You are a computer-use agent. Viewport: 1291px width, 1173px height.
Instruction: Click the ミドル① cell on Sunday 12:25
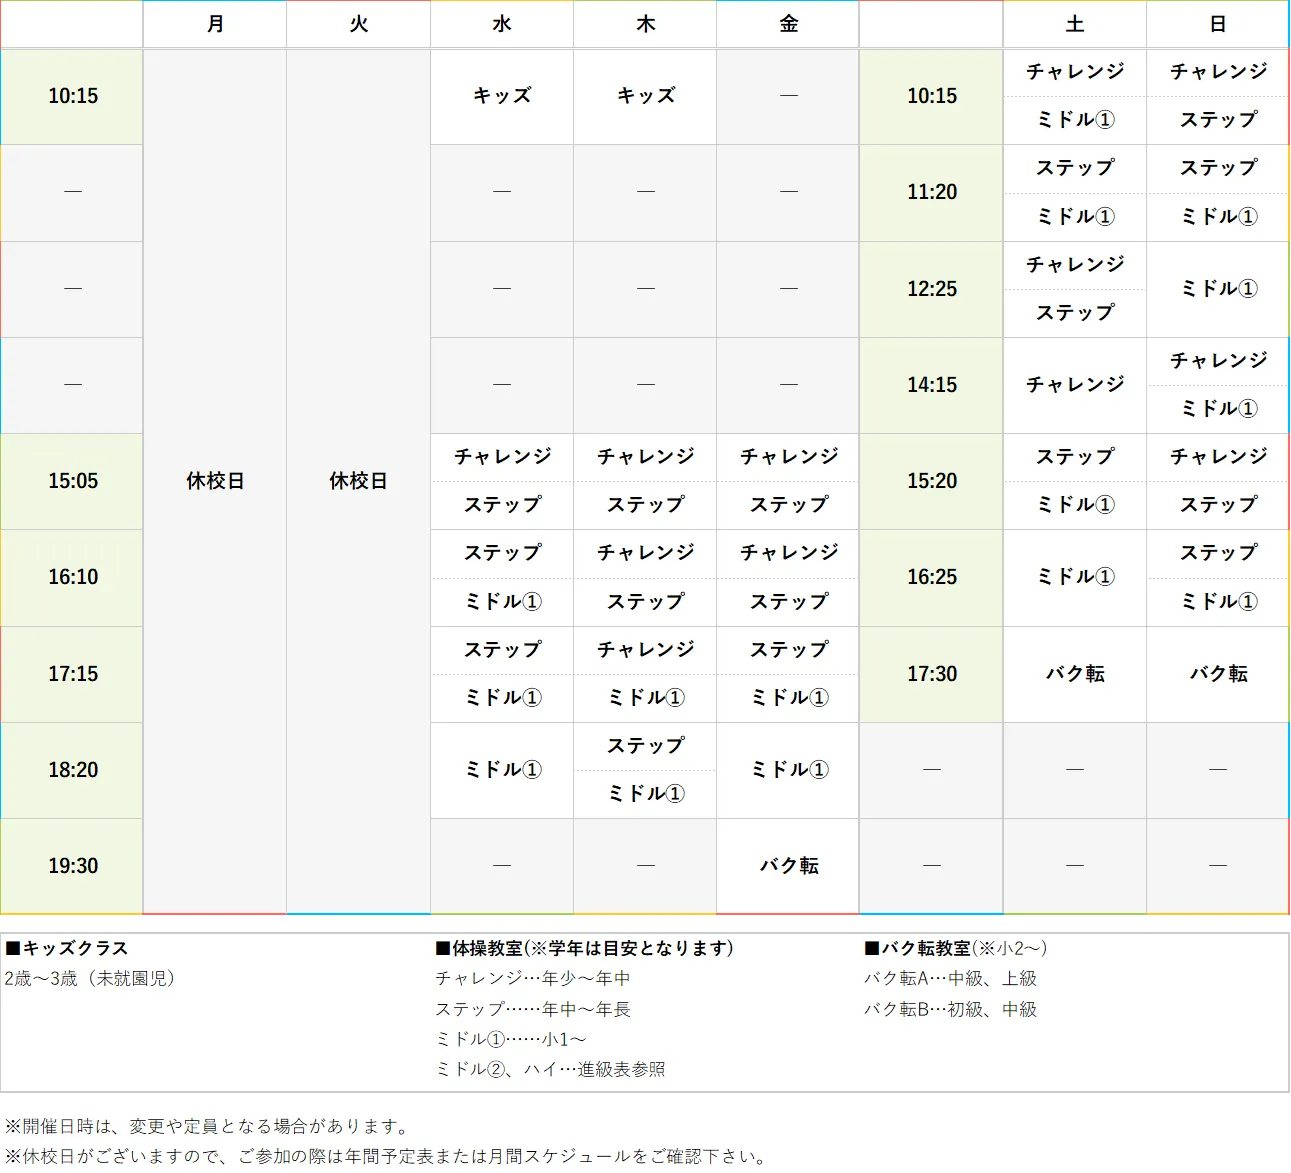(1216, 289)
